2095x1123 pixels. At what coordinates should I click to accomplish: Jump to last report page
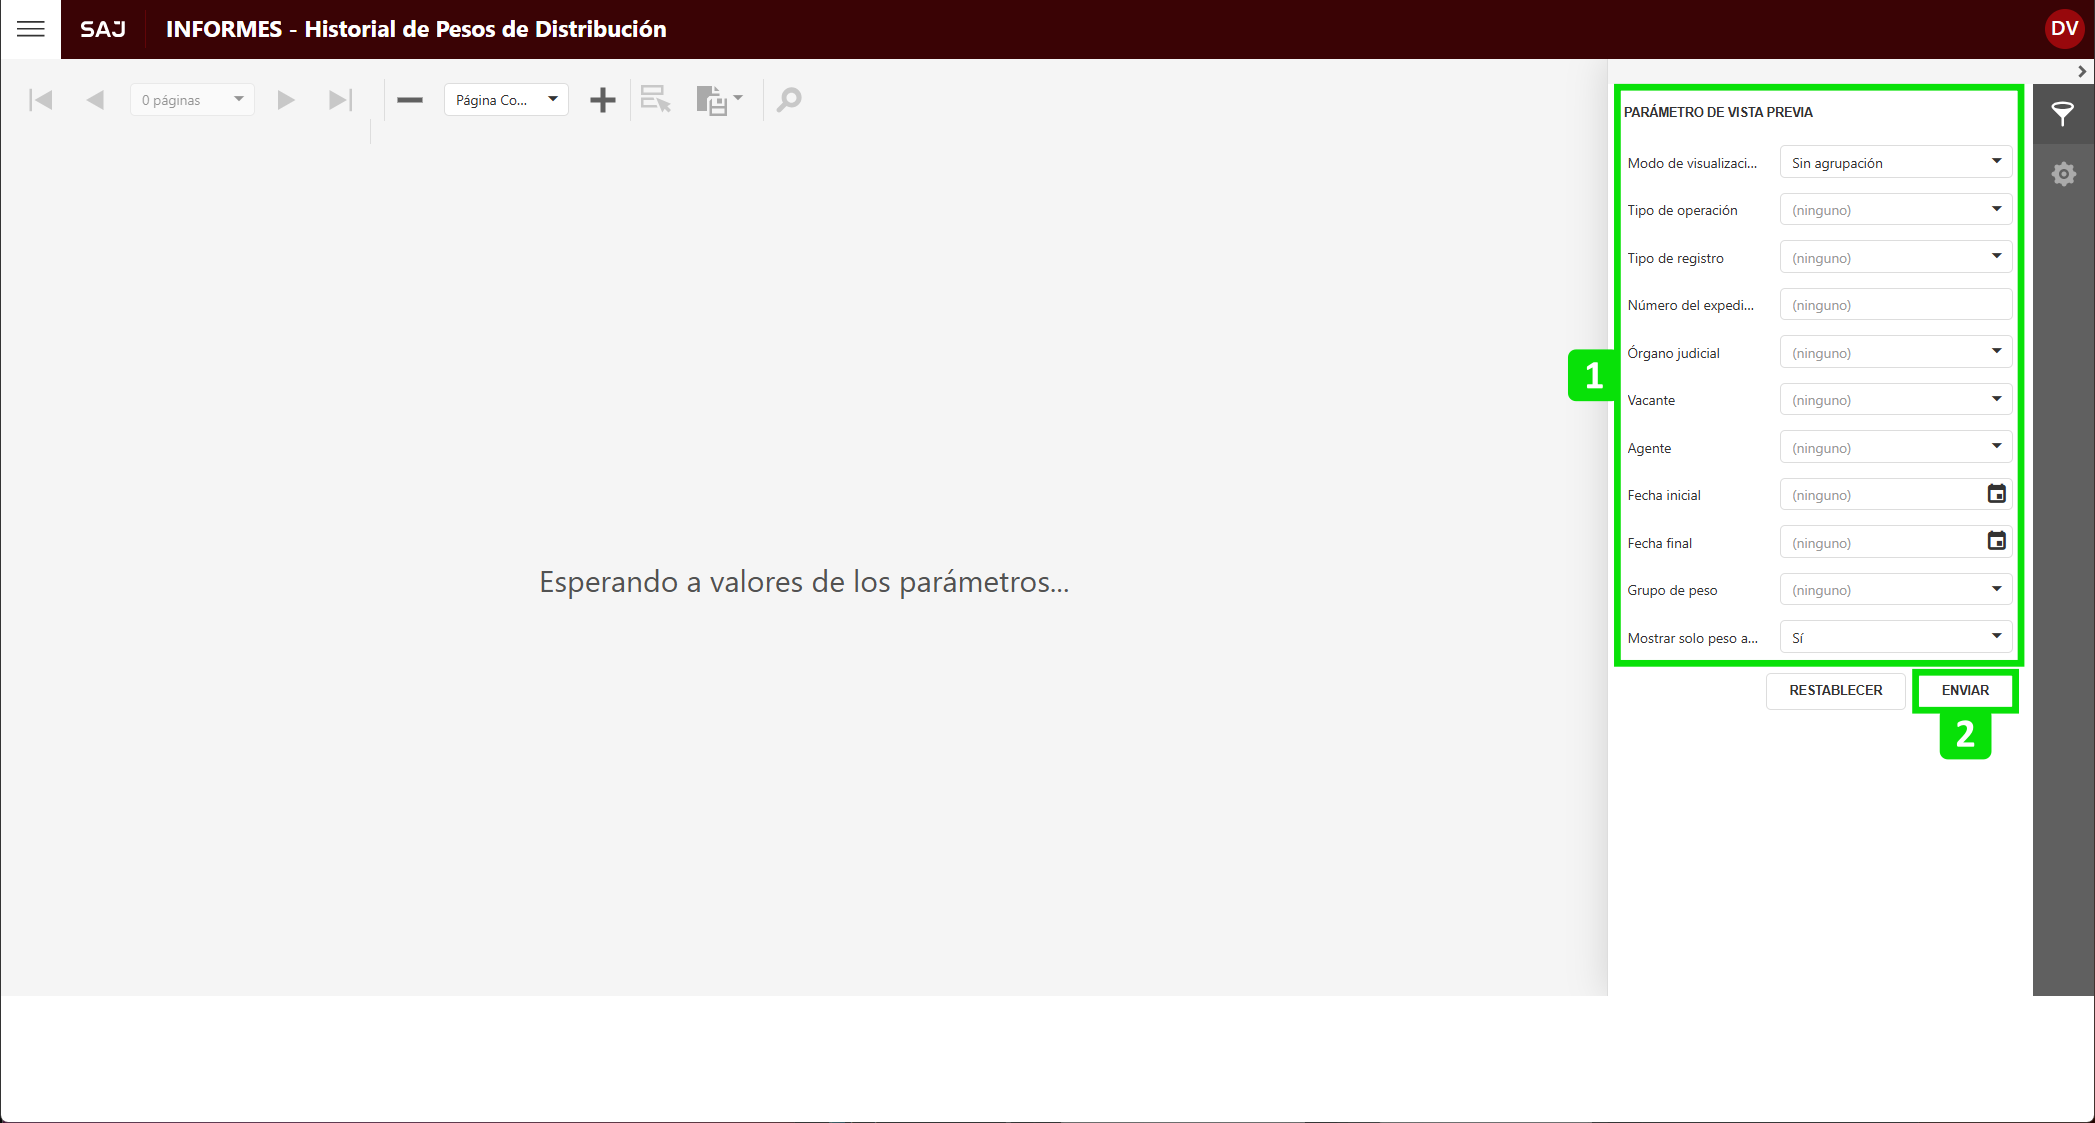click(340, 100)
